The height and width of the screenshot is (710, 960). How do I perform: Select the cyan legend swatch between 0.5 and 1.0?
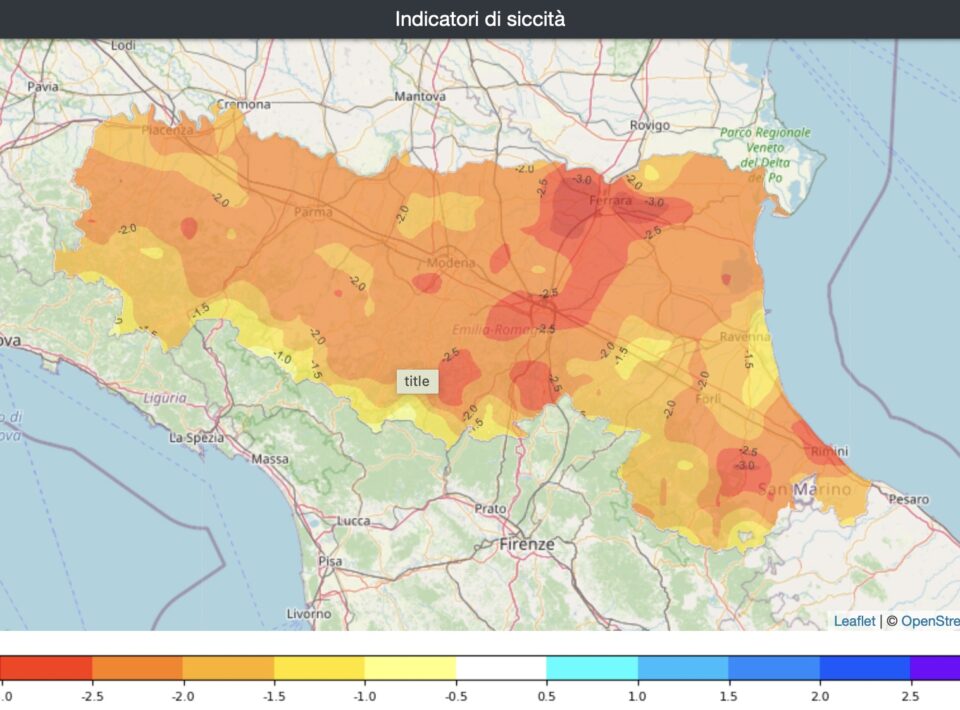click(x=592, y=667)
